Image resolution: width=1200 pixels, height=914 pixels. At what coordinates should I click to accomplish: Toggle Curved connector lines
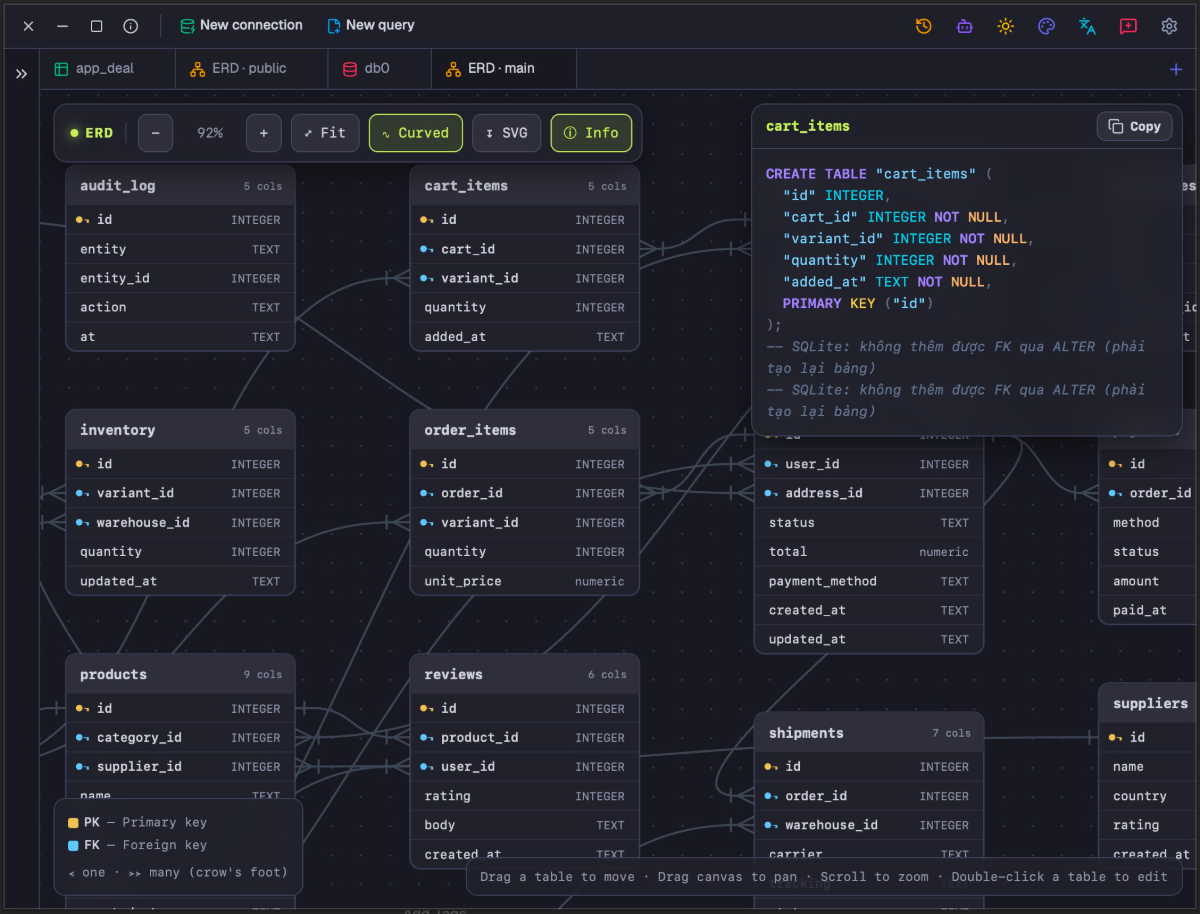[416, 133]
